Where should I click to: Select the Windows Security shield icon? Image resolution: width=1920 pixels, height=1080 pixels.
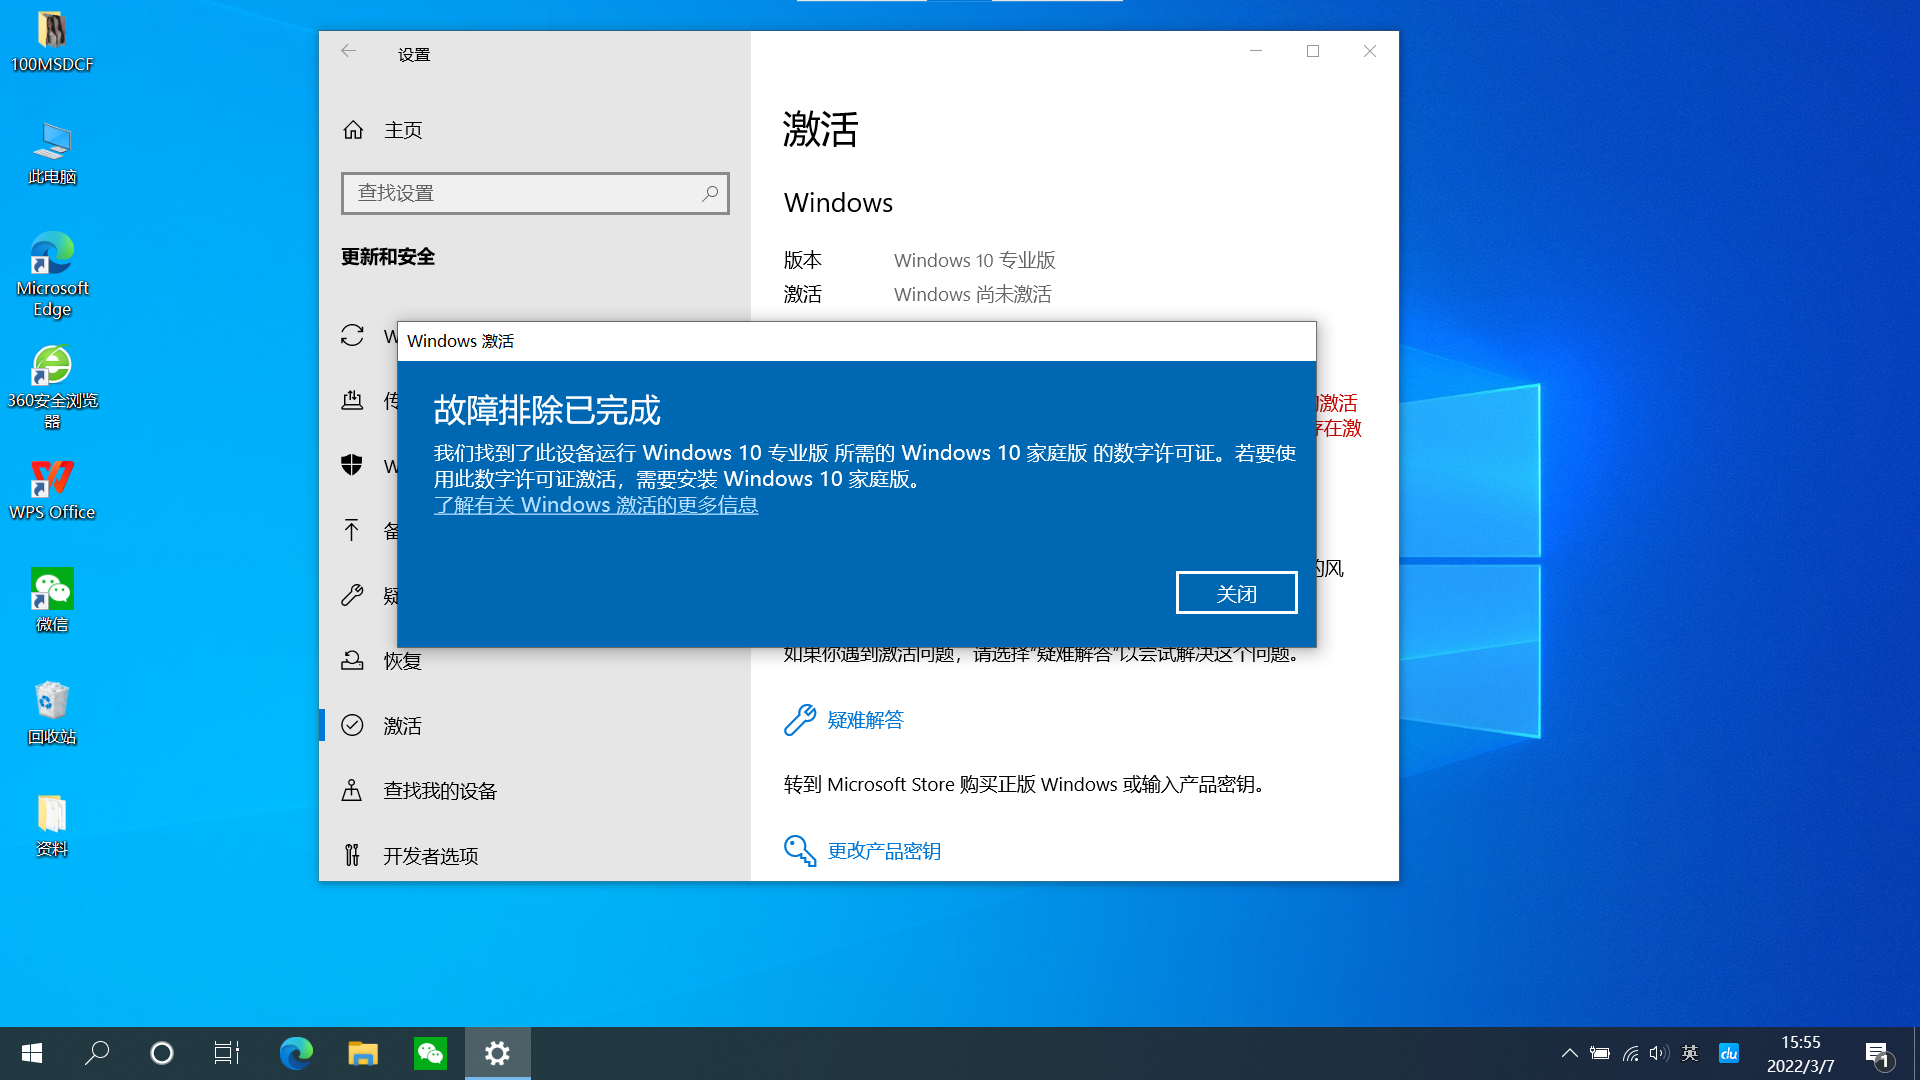[x=352, y=465]
